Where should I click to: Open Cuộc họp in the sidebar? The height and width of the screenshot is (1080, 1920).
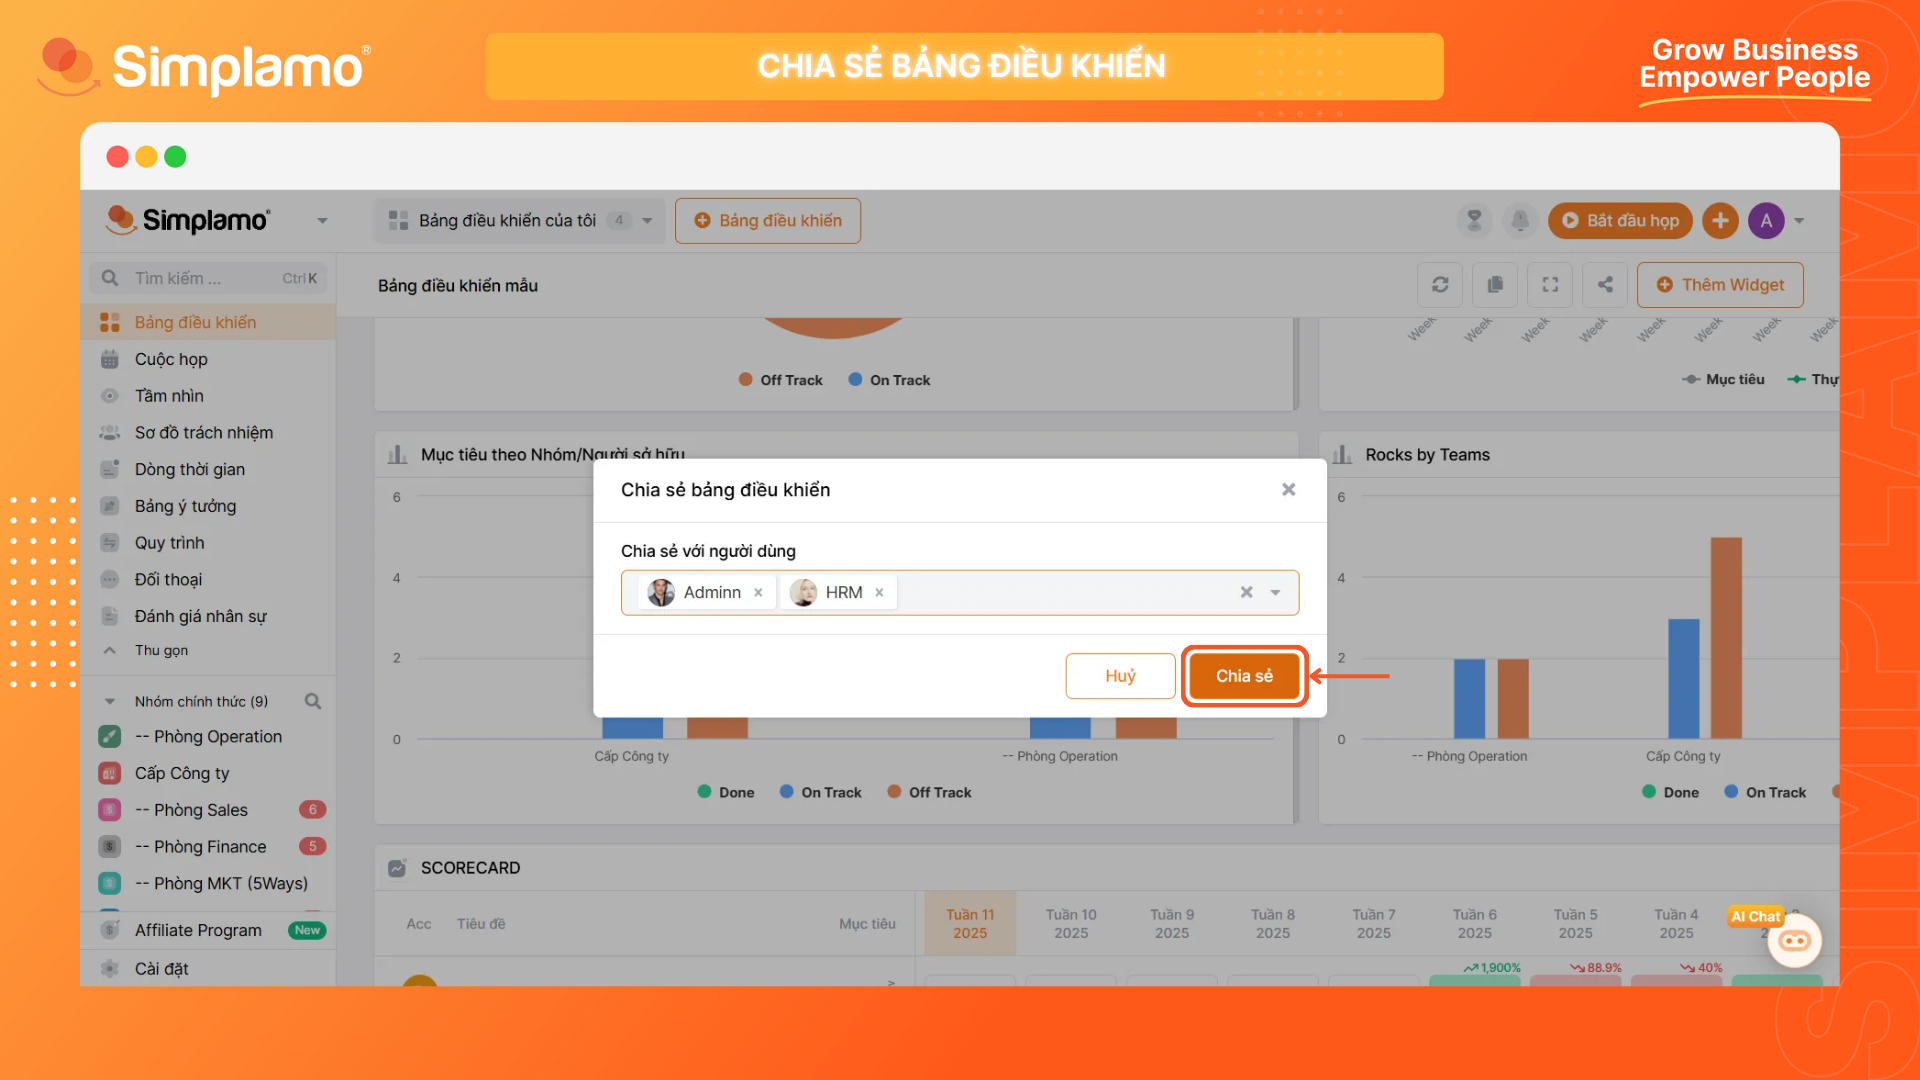pyautogui.click(x=171, y=359)
